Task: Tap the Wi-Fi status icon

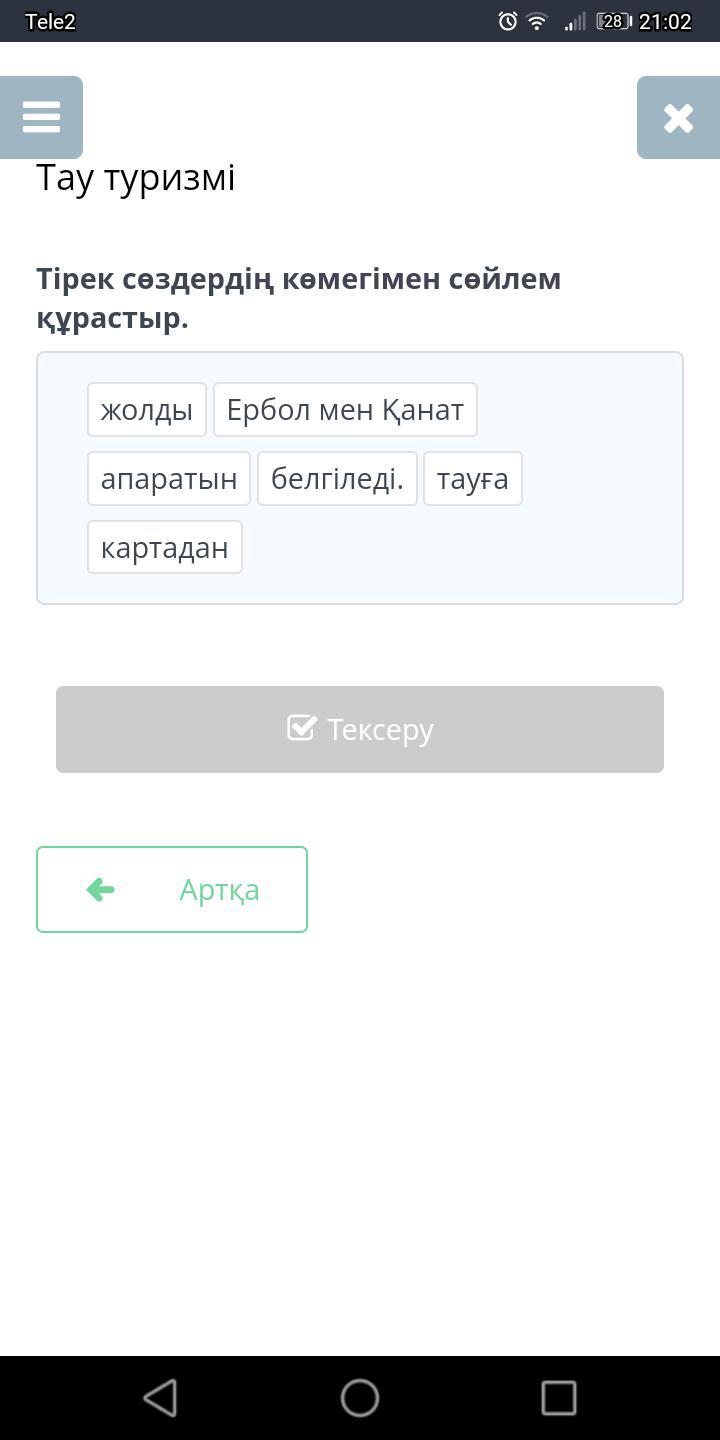Action: tap(537, 21)
